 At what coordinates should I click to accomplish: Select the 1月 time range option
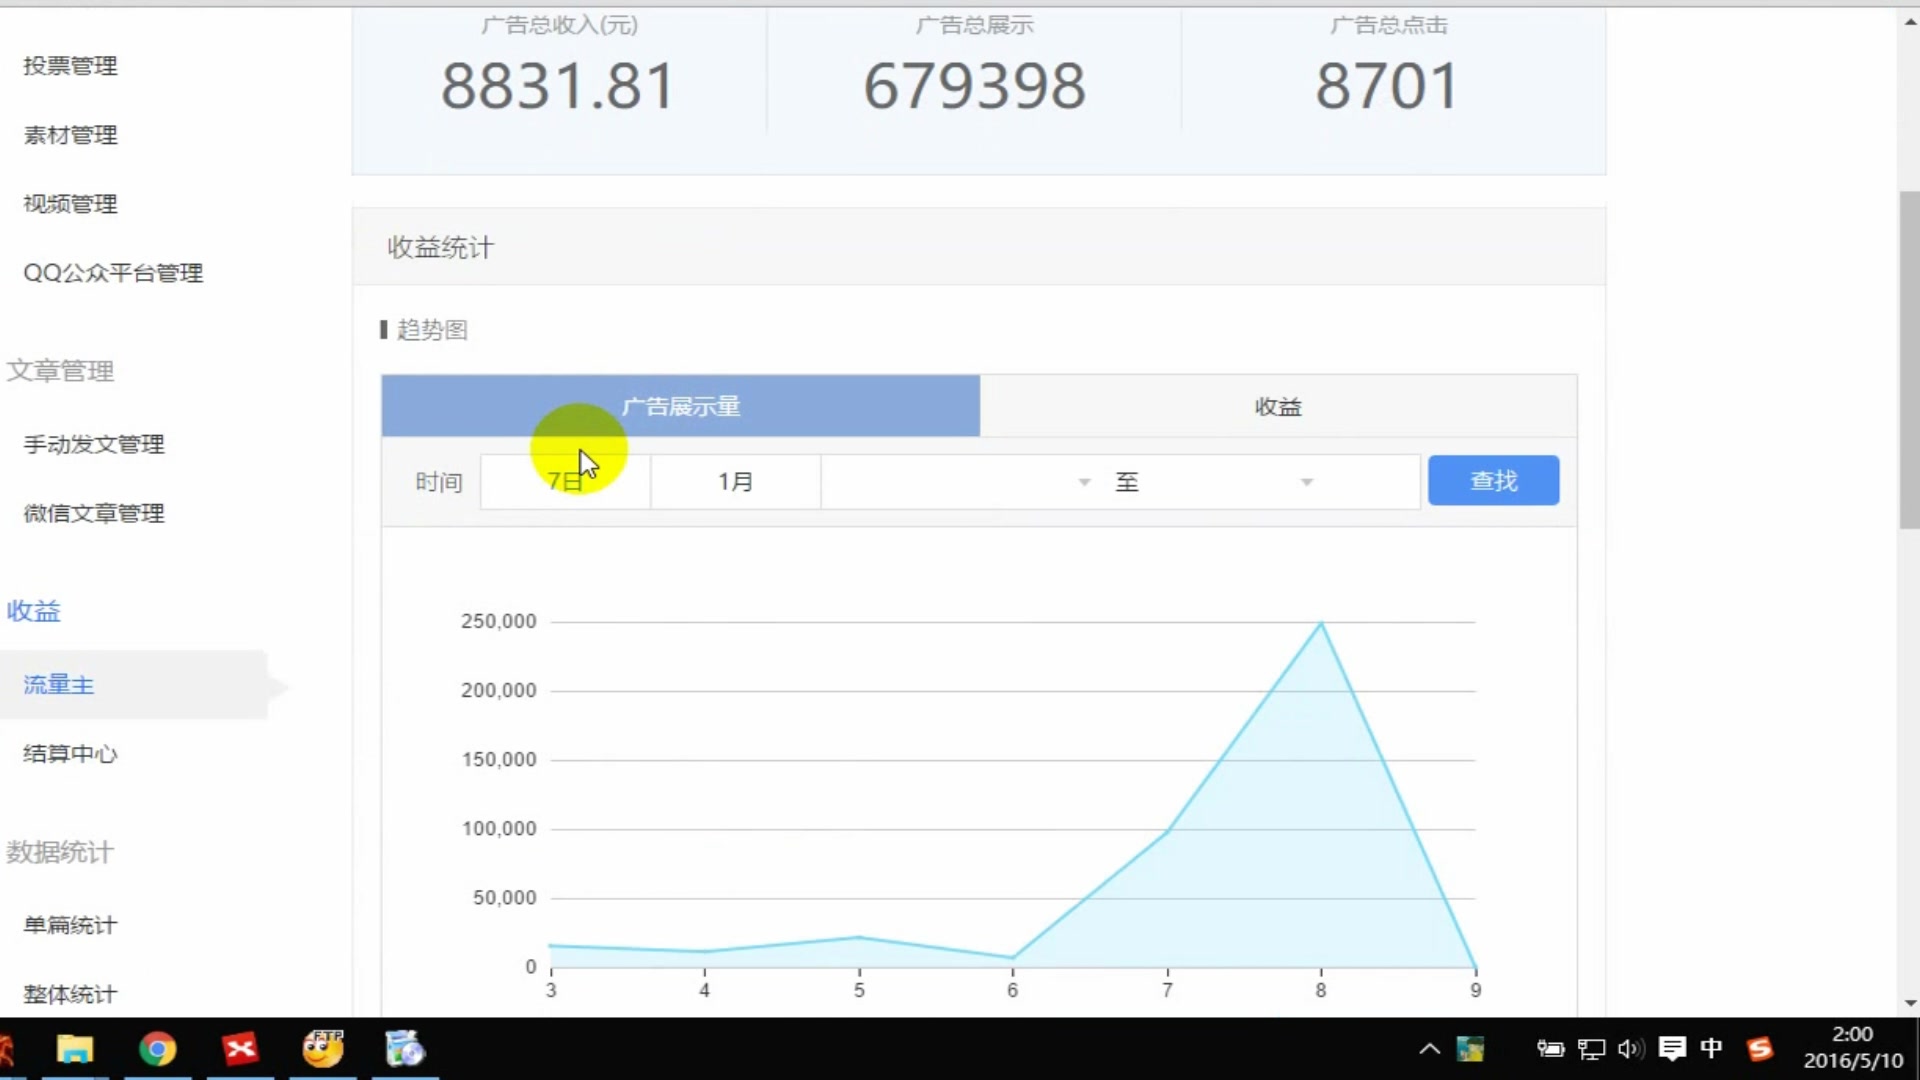[736, 482]
